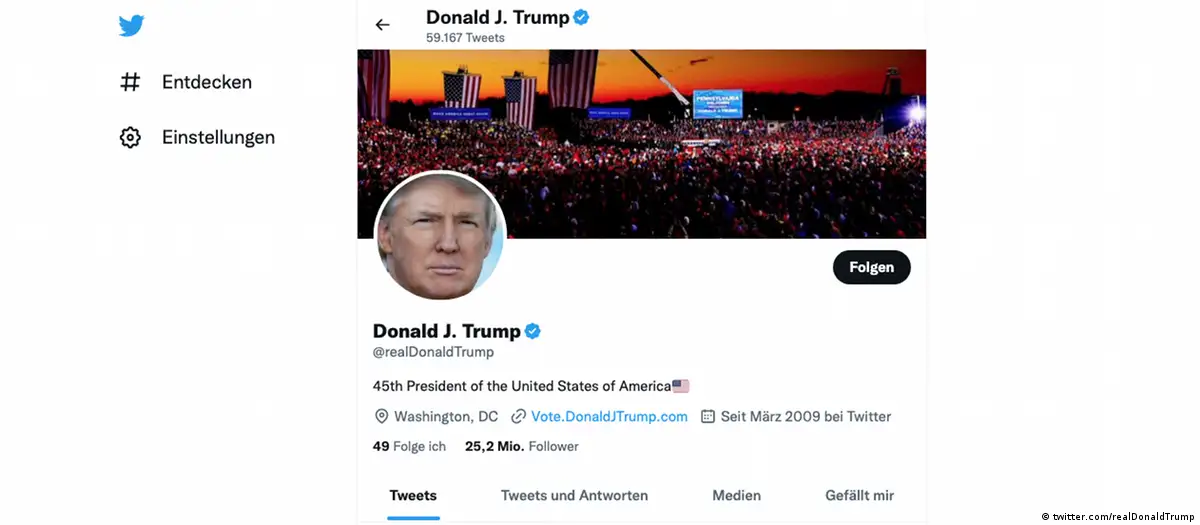Click the Entdecken menu label
The height and width of the screenshot is (525, 1200).
207,82
